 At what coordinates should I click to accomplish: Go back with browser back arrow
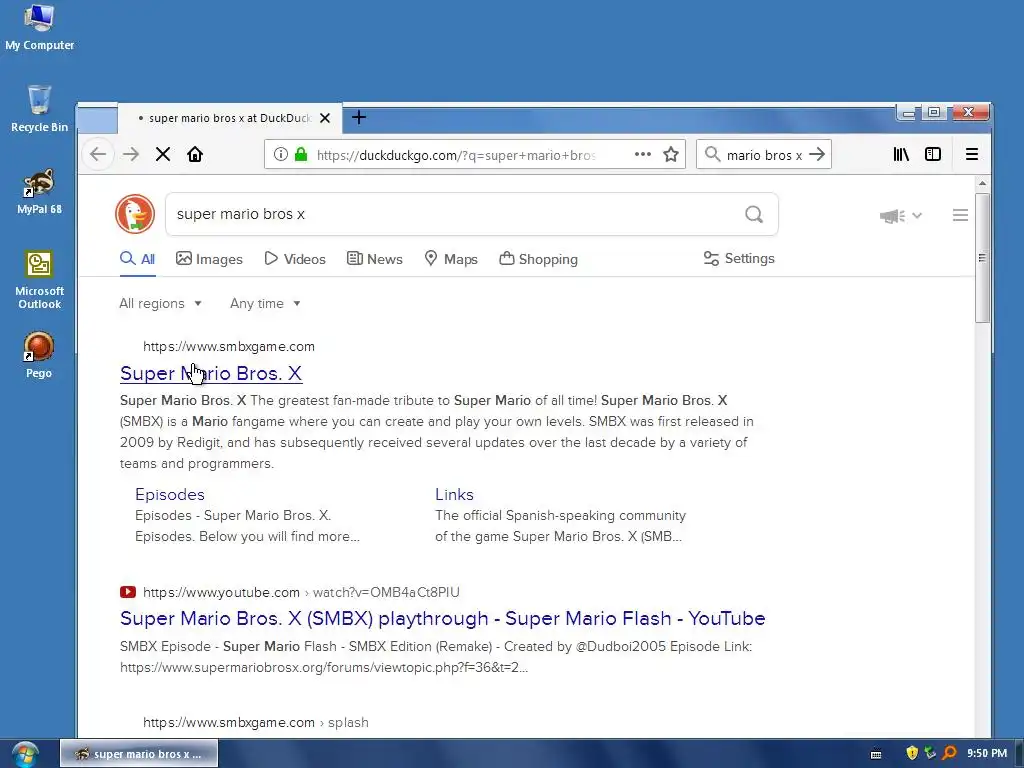98,154
